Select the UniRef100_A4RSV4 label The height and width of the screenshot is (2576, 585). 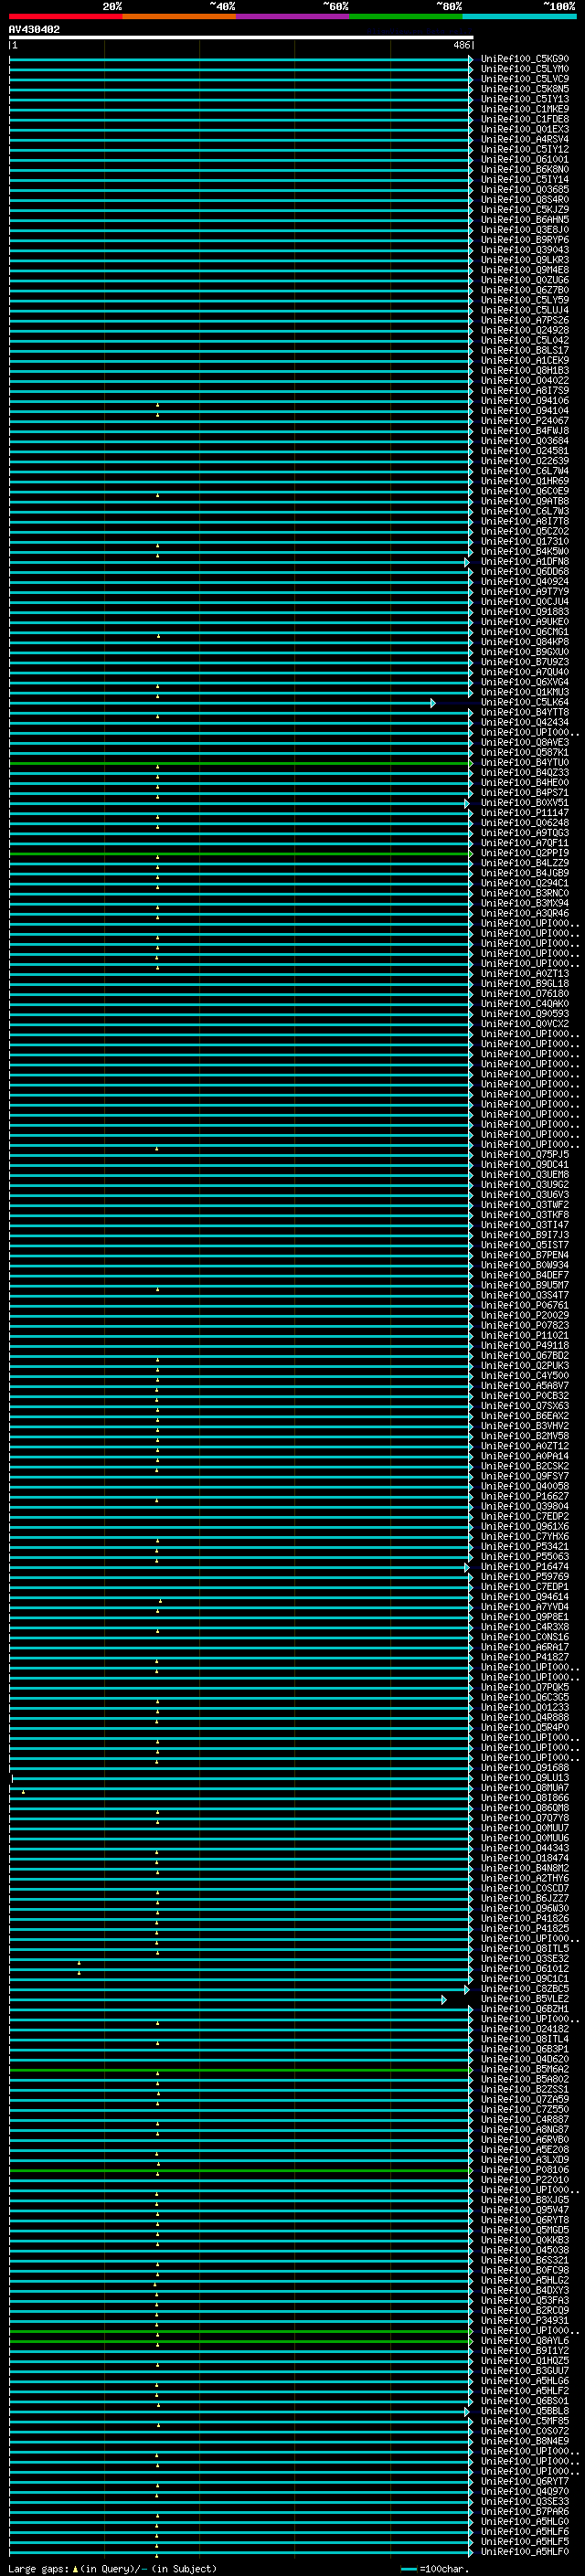point(525,139)
